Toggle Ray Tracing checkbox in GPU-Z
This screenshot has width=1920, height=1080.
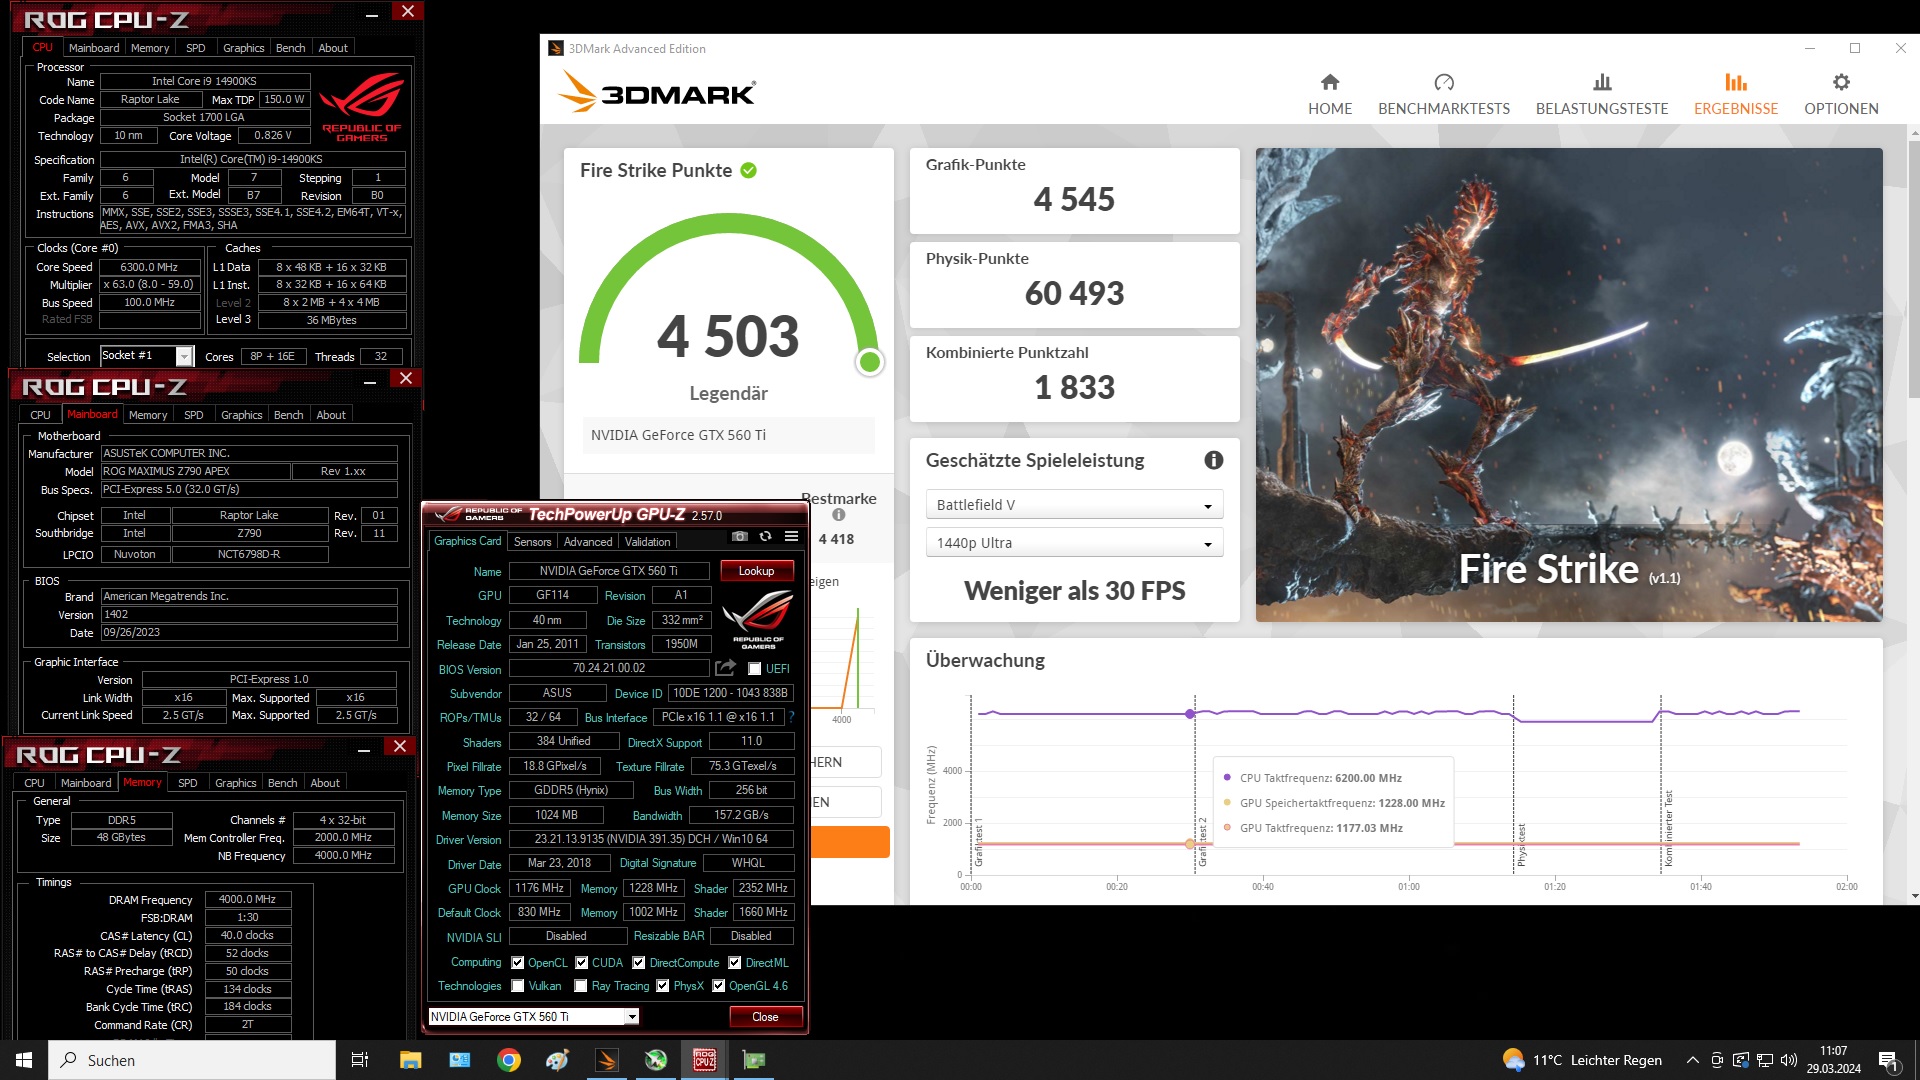[x=581, y=986]
